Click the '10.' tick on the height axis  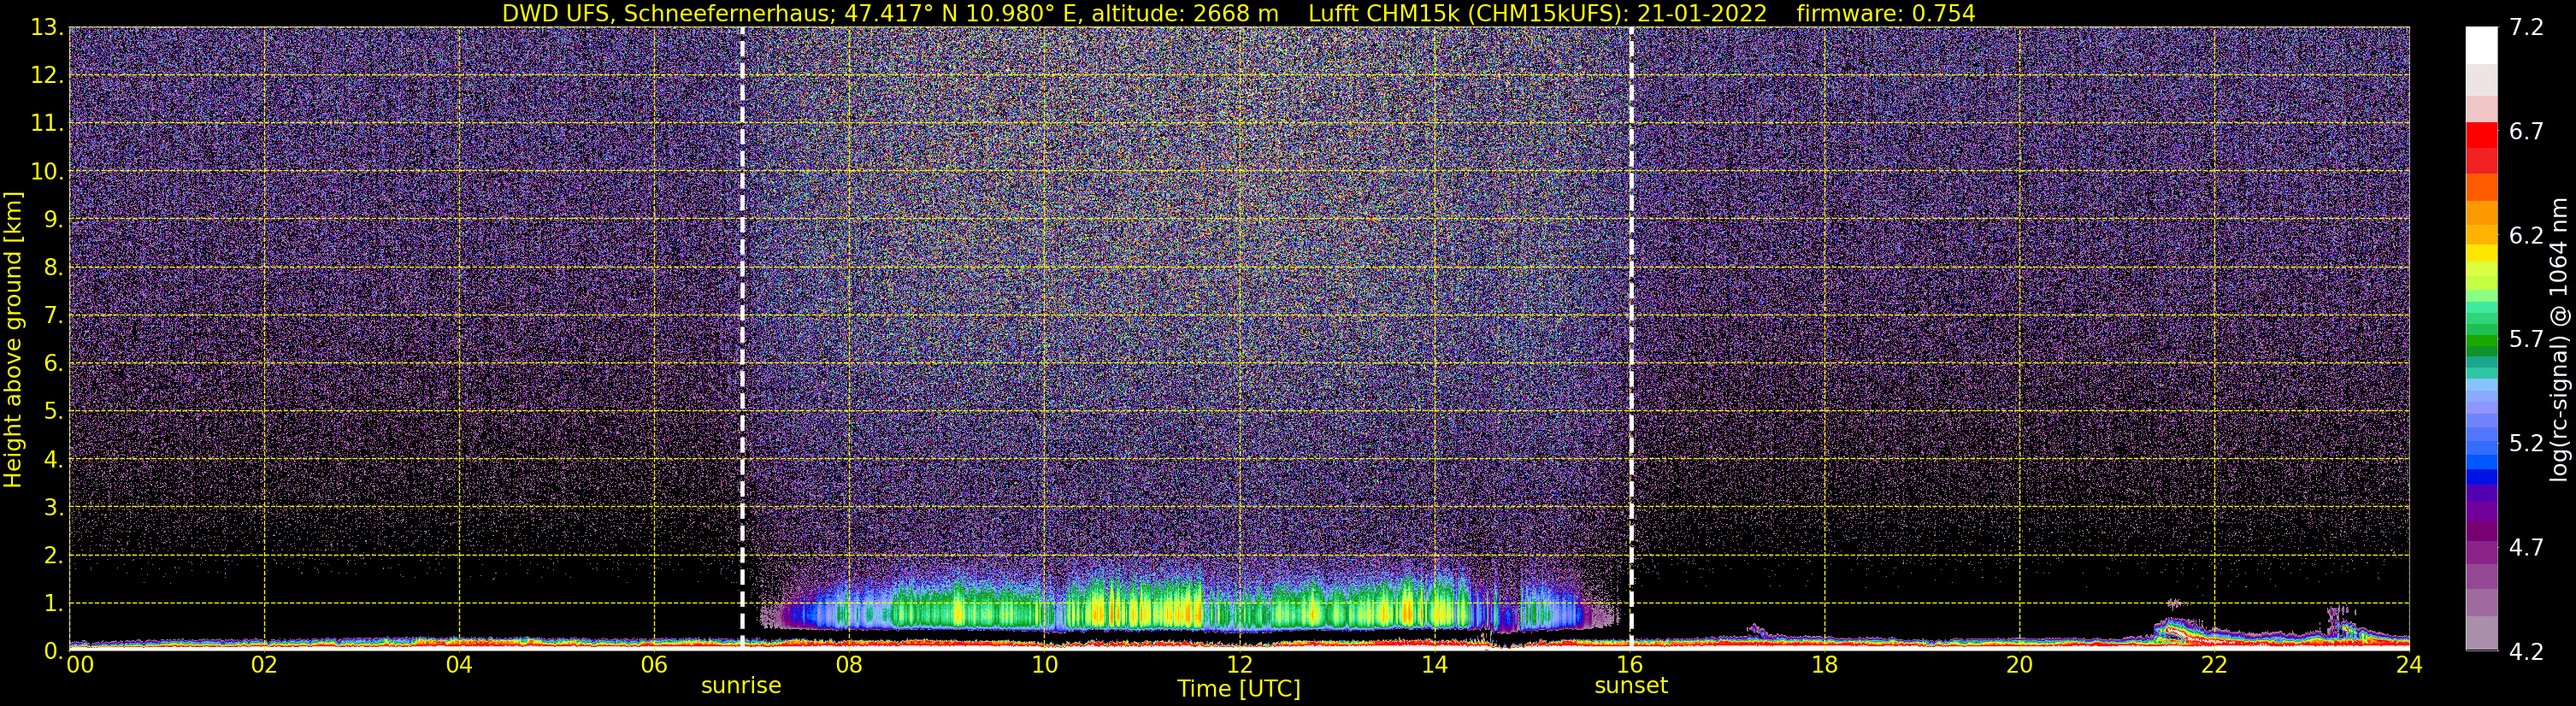(x=47, y=171)
